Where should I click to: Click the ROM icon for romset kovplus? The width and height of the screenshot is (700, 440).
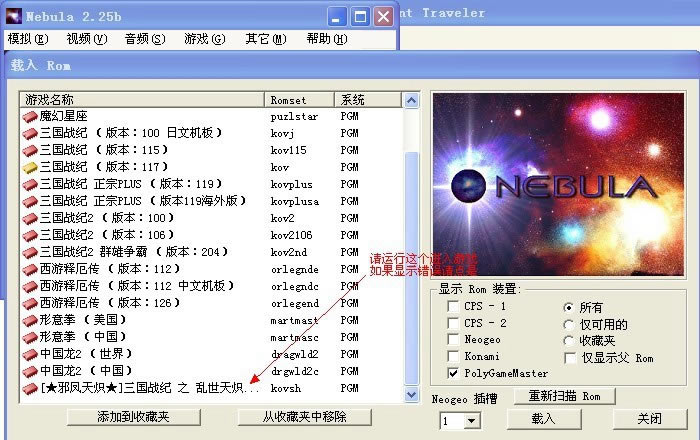30,185
